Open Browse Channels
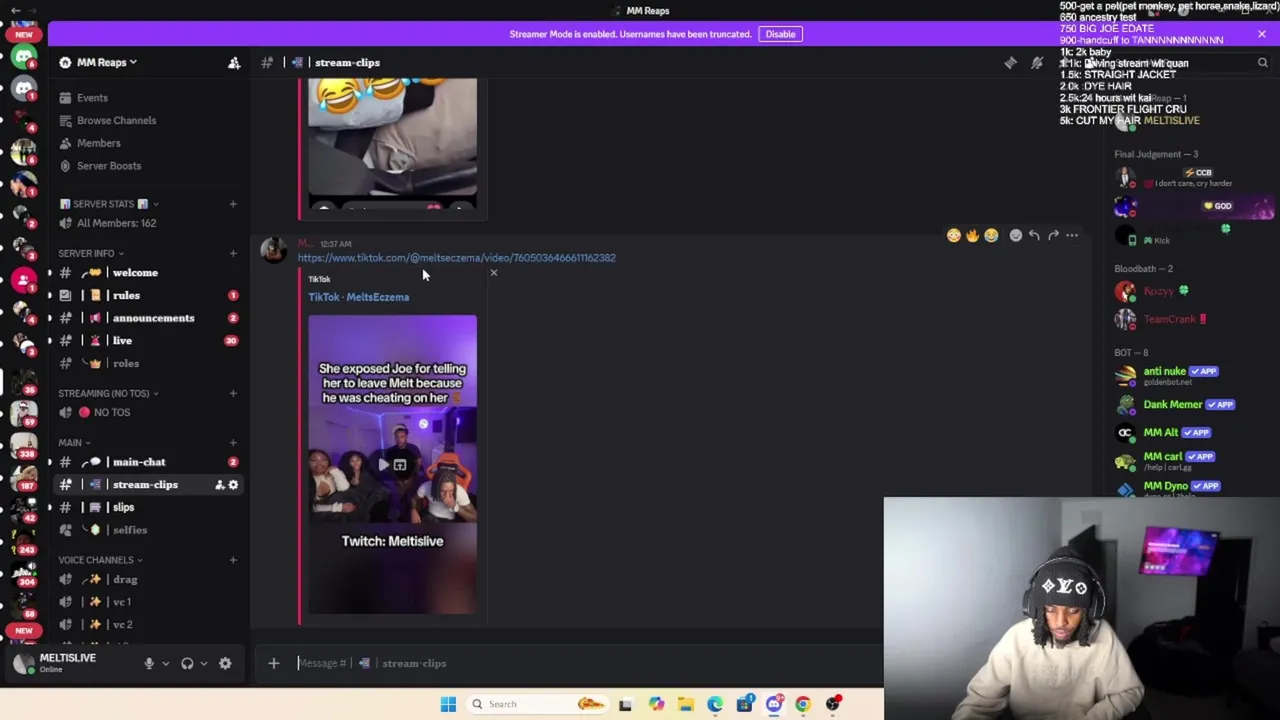The height and width of the screenshot is (720, 1280). (116, 120)
